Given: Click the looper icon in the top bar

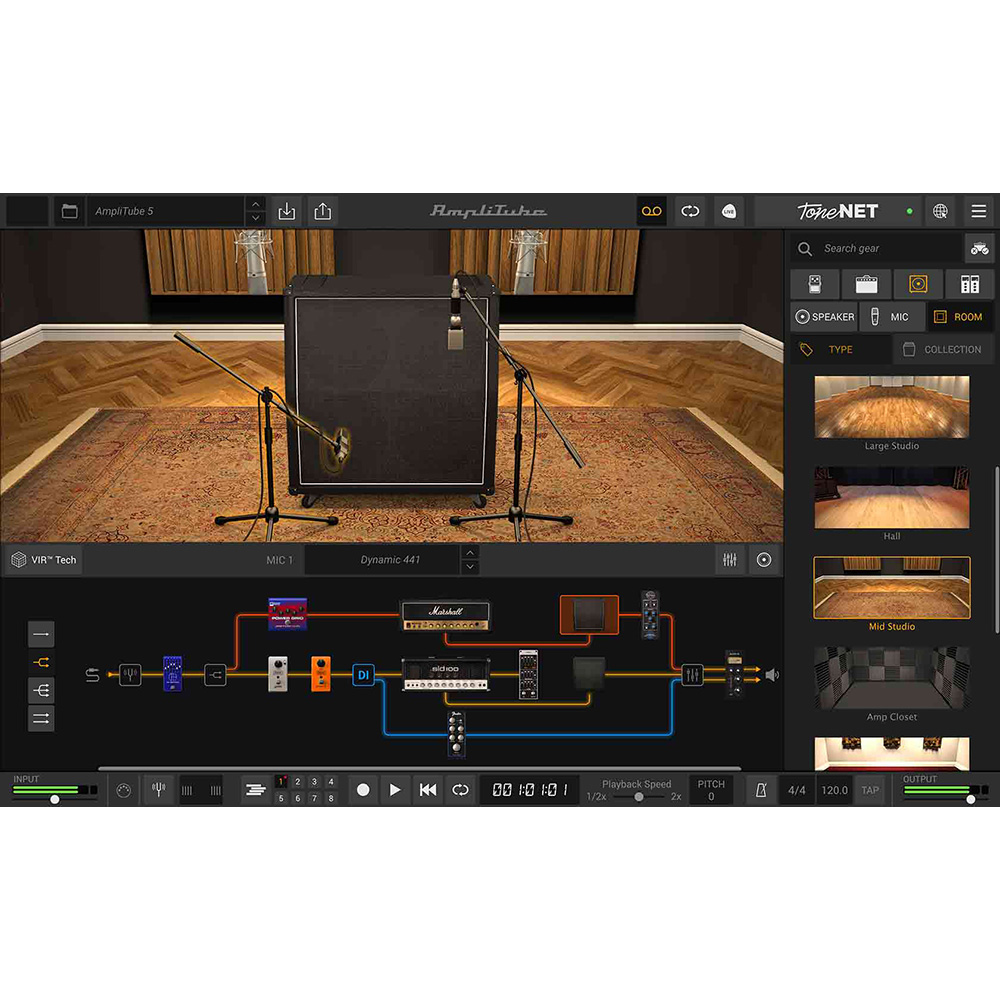Looking at the screenshot, I should click(652, 211).
